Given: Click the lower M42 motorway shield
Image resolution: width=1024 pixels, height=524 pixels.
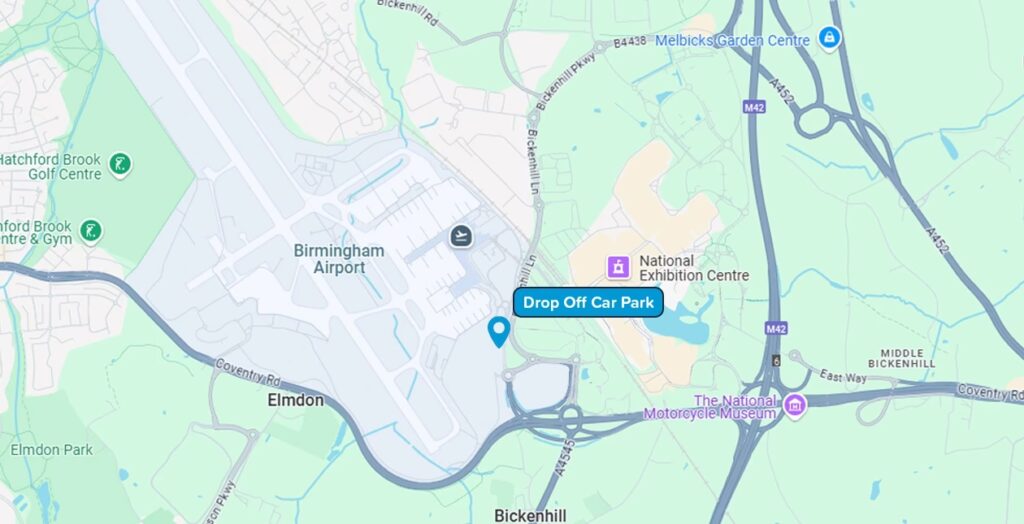Looking at the screenshot, I should (x=776, y=329).
